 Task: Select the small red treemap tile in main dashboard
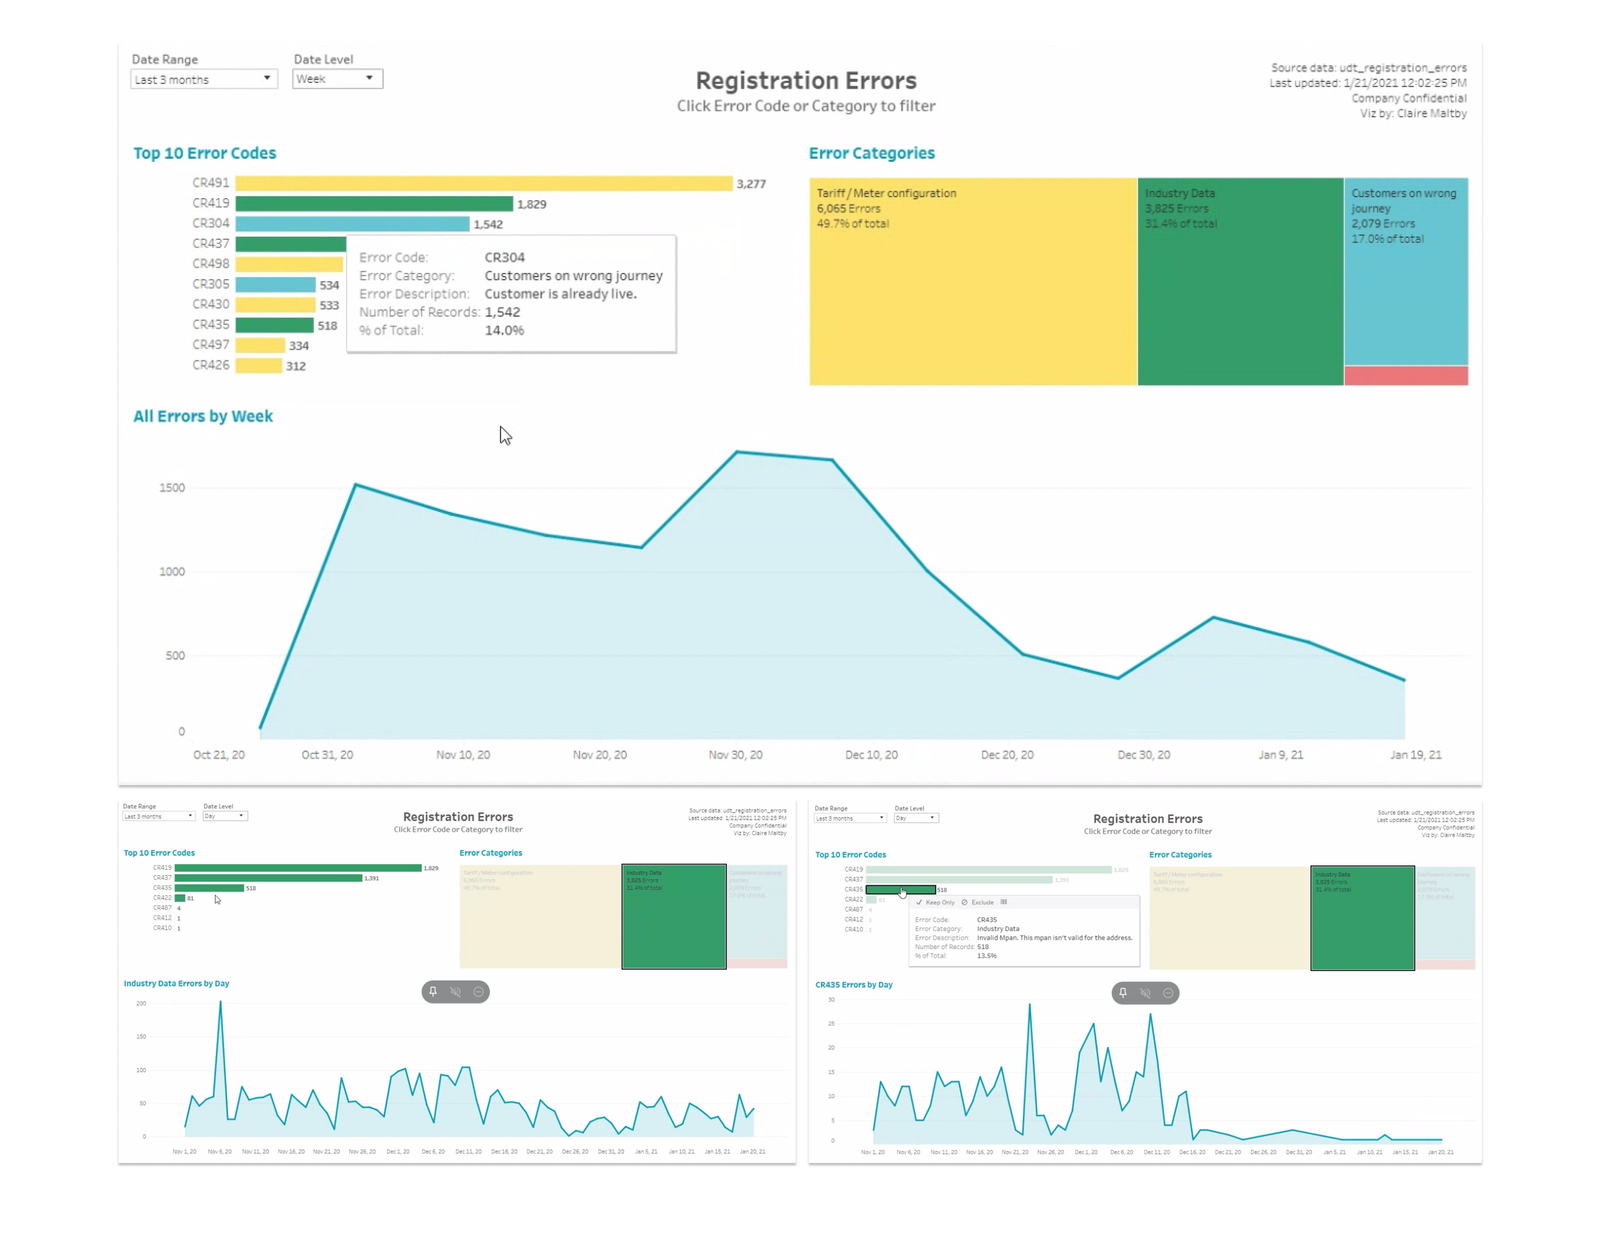[1406, 376]
